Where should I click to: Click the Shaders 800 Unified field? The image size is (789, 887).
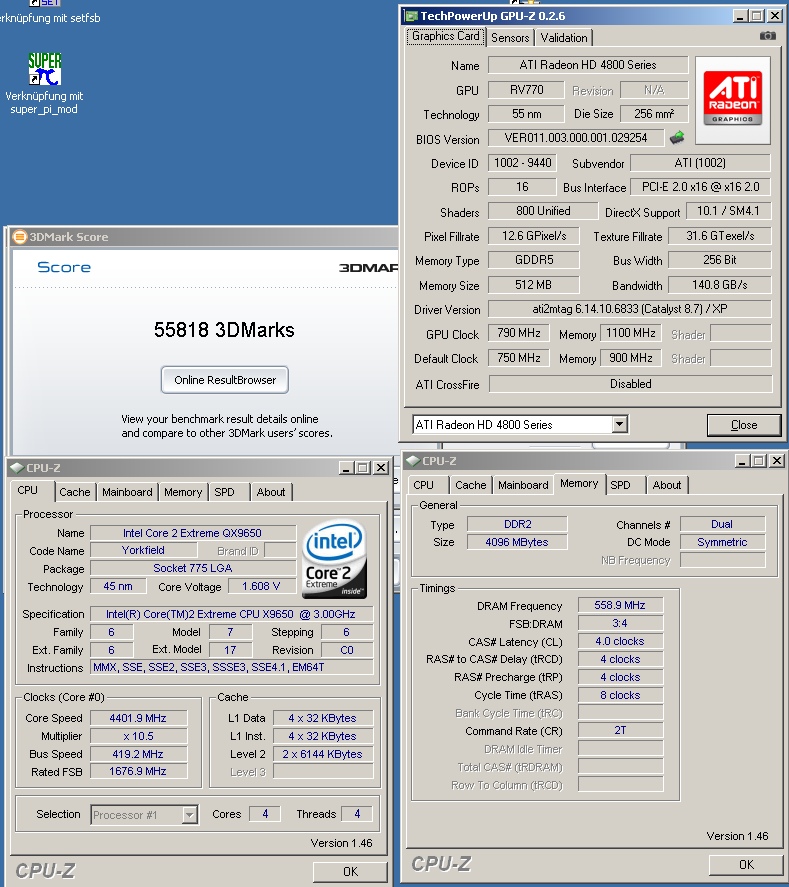(x=543, y=211)
